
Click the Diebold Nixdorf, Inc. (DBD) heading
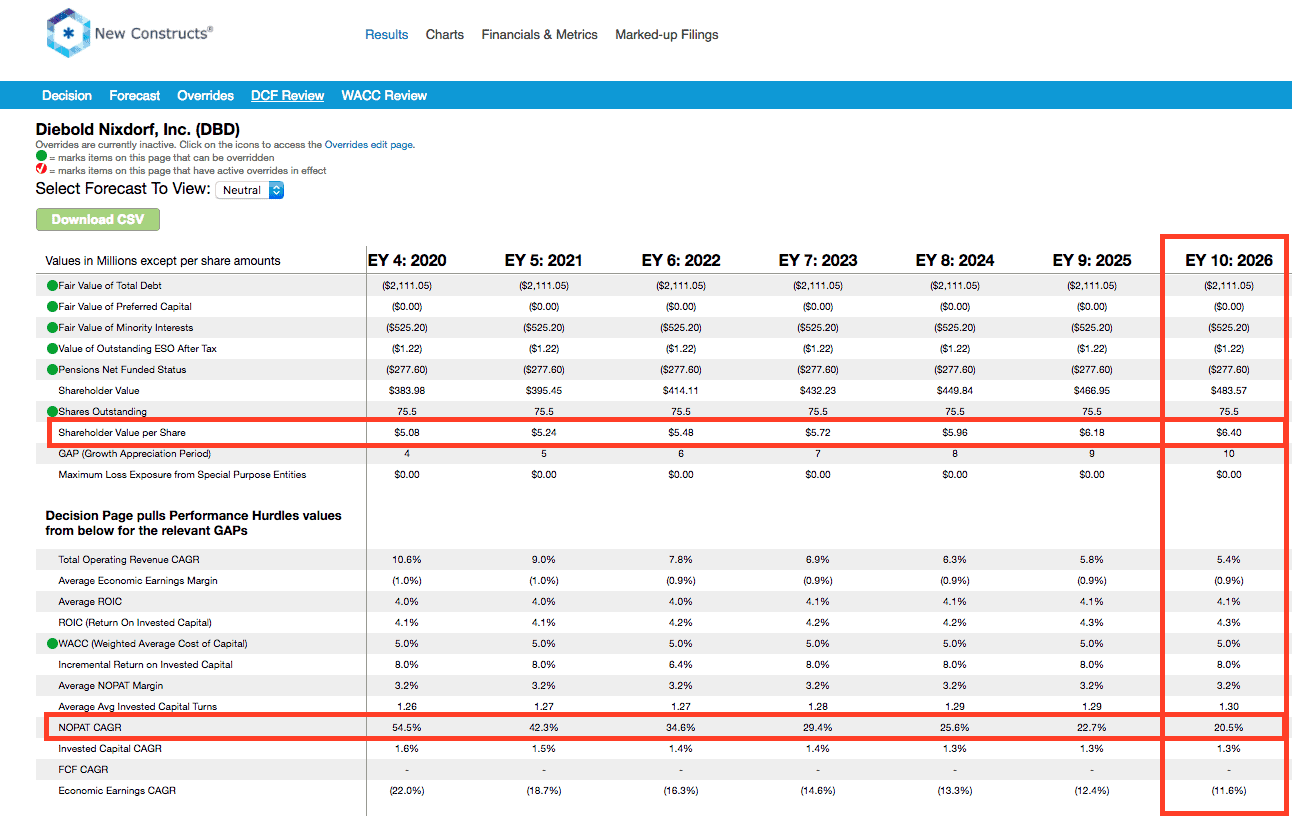138,130
